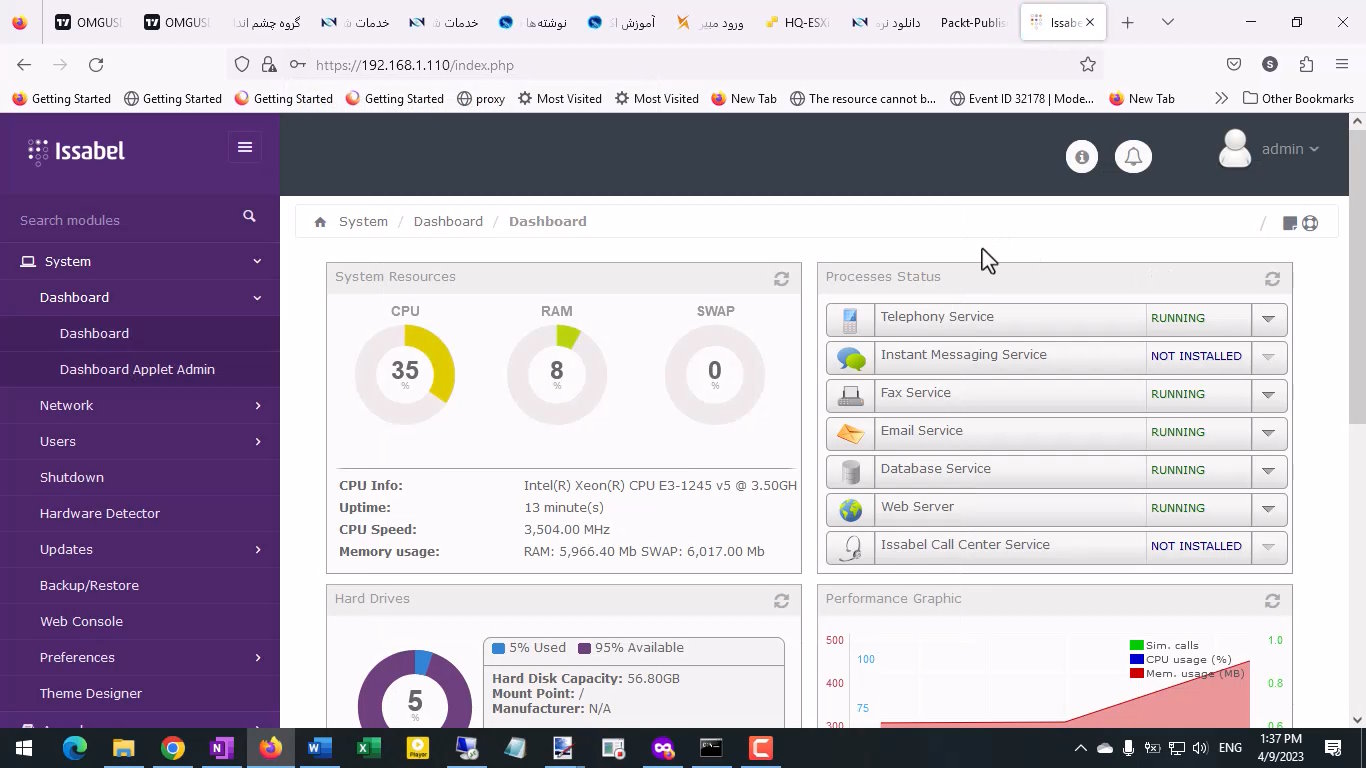Click the purple 95% Available legend swatch
The height and width of the screenshot is (768, 1366).
(584, 648)
